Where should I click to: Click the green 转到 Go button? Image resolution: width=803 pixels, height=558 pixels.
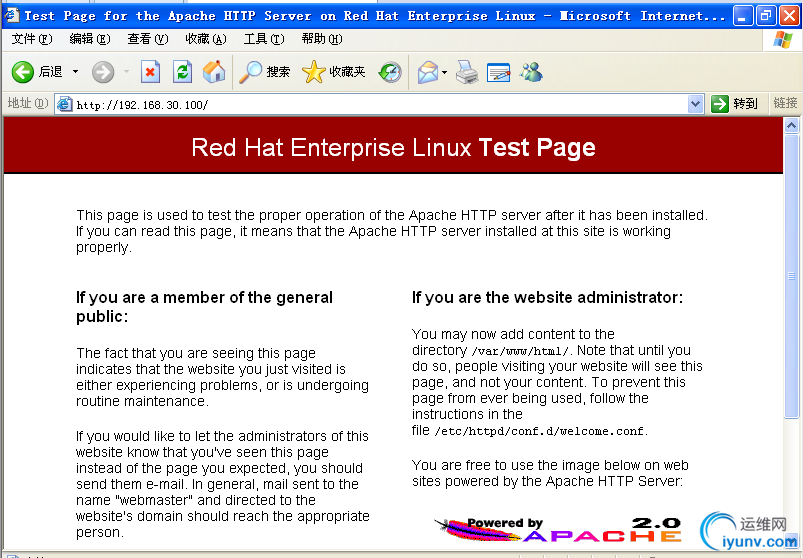tap(734, 104)
